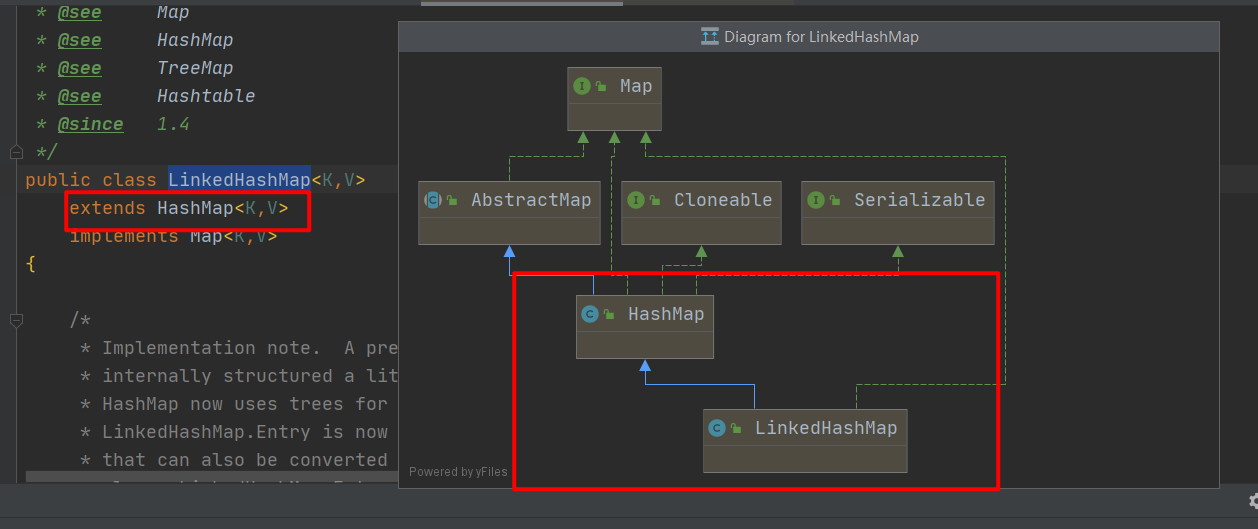This screenshot has height=529, width=1258.
Task: Collapse the Javadoc fold marker near '*/'
Action: 16,152
